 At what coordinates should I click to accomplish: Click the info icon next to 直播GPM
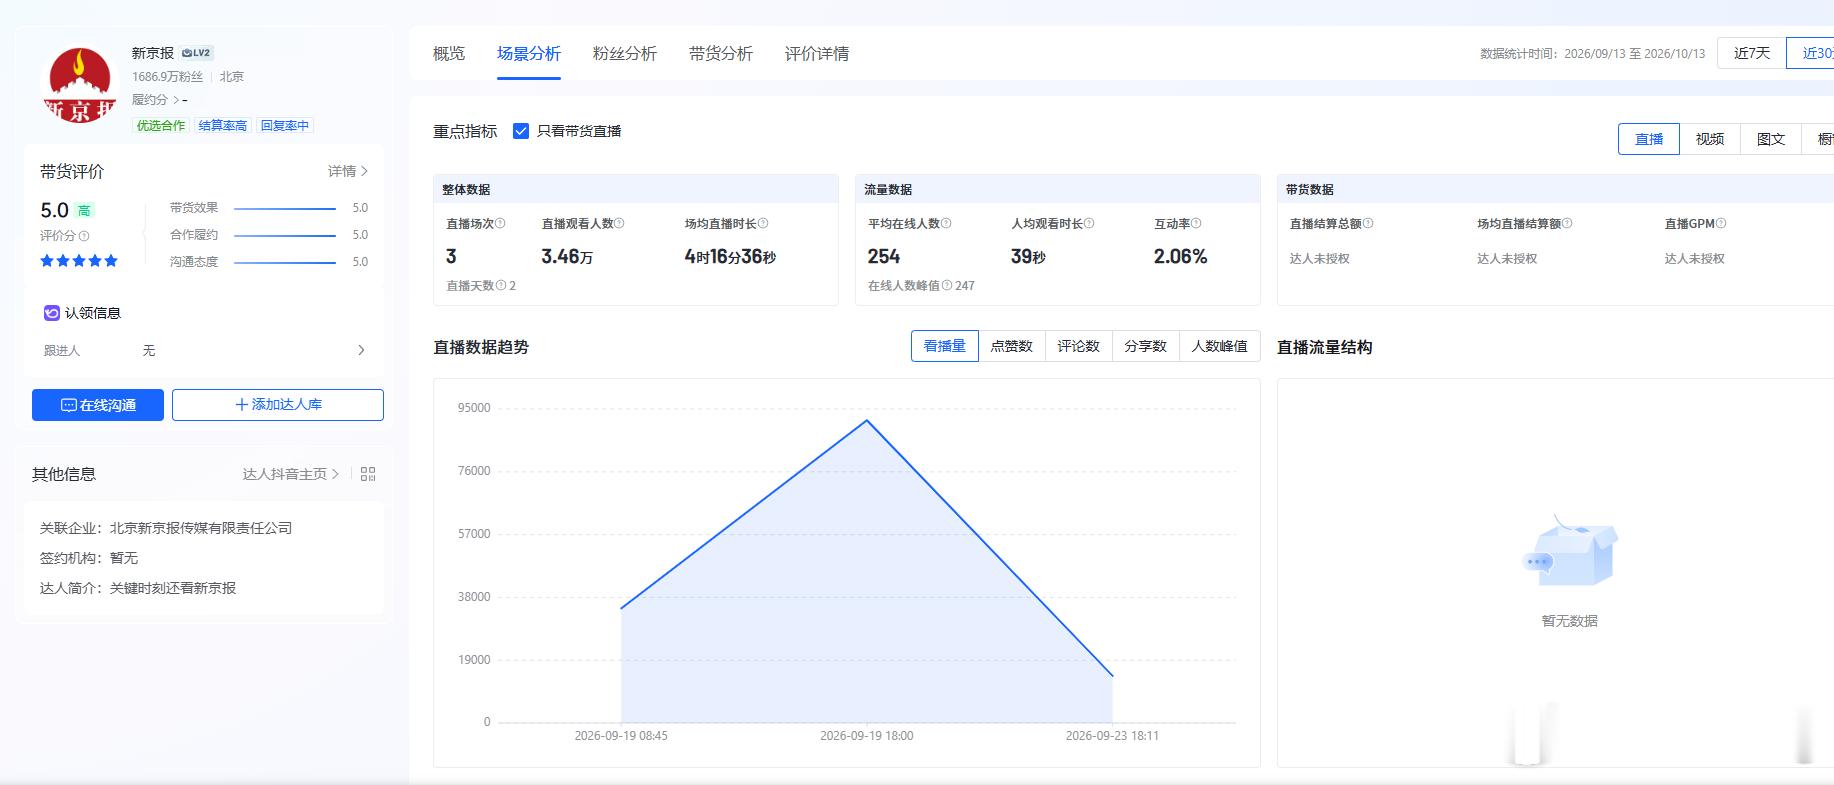point(1721,224)
